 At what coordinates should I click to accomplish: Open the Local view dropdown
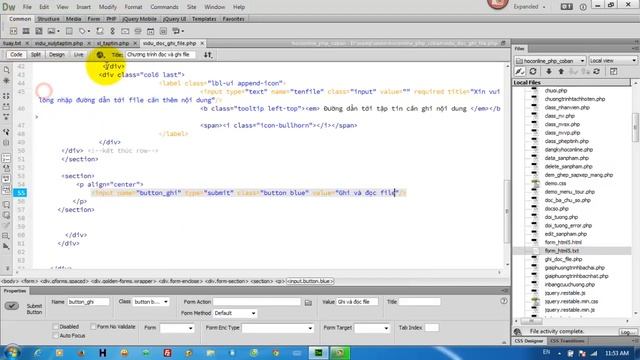pyautogui.click(x=613, y=60)
